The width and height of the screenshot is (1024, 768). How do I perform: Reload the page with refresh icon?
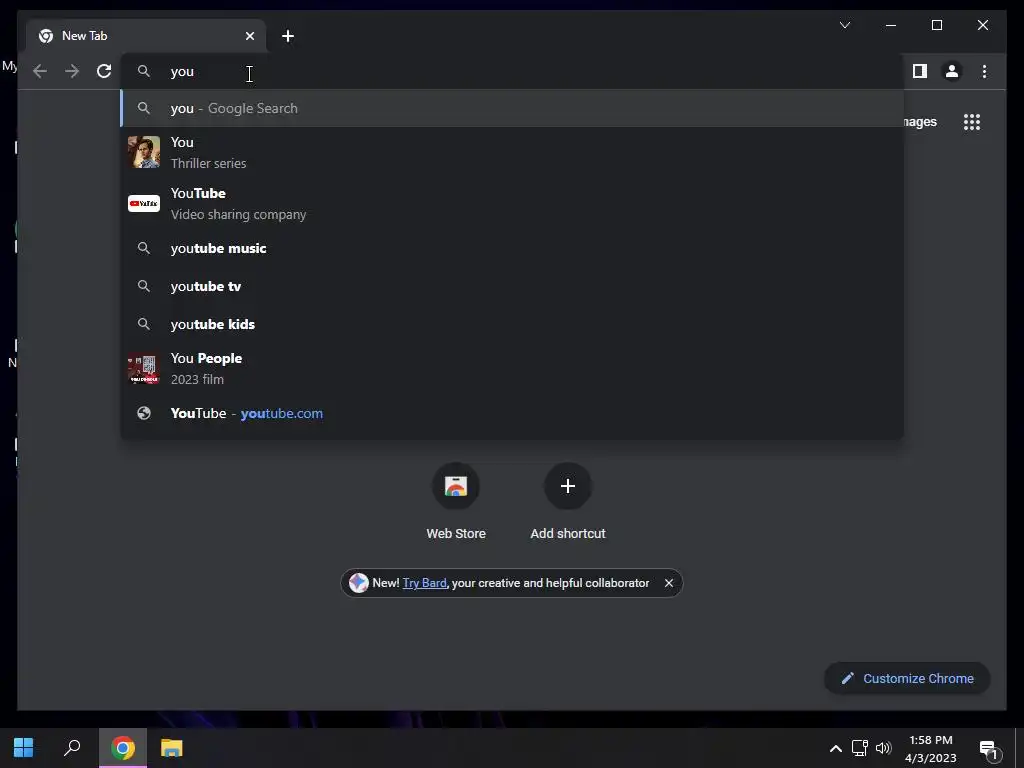point(104,71)
